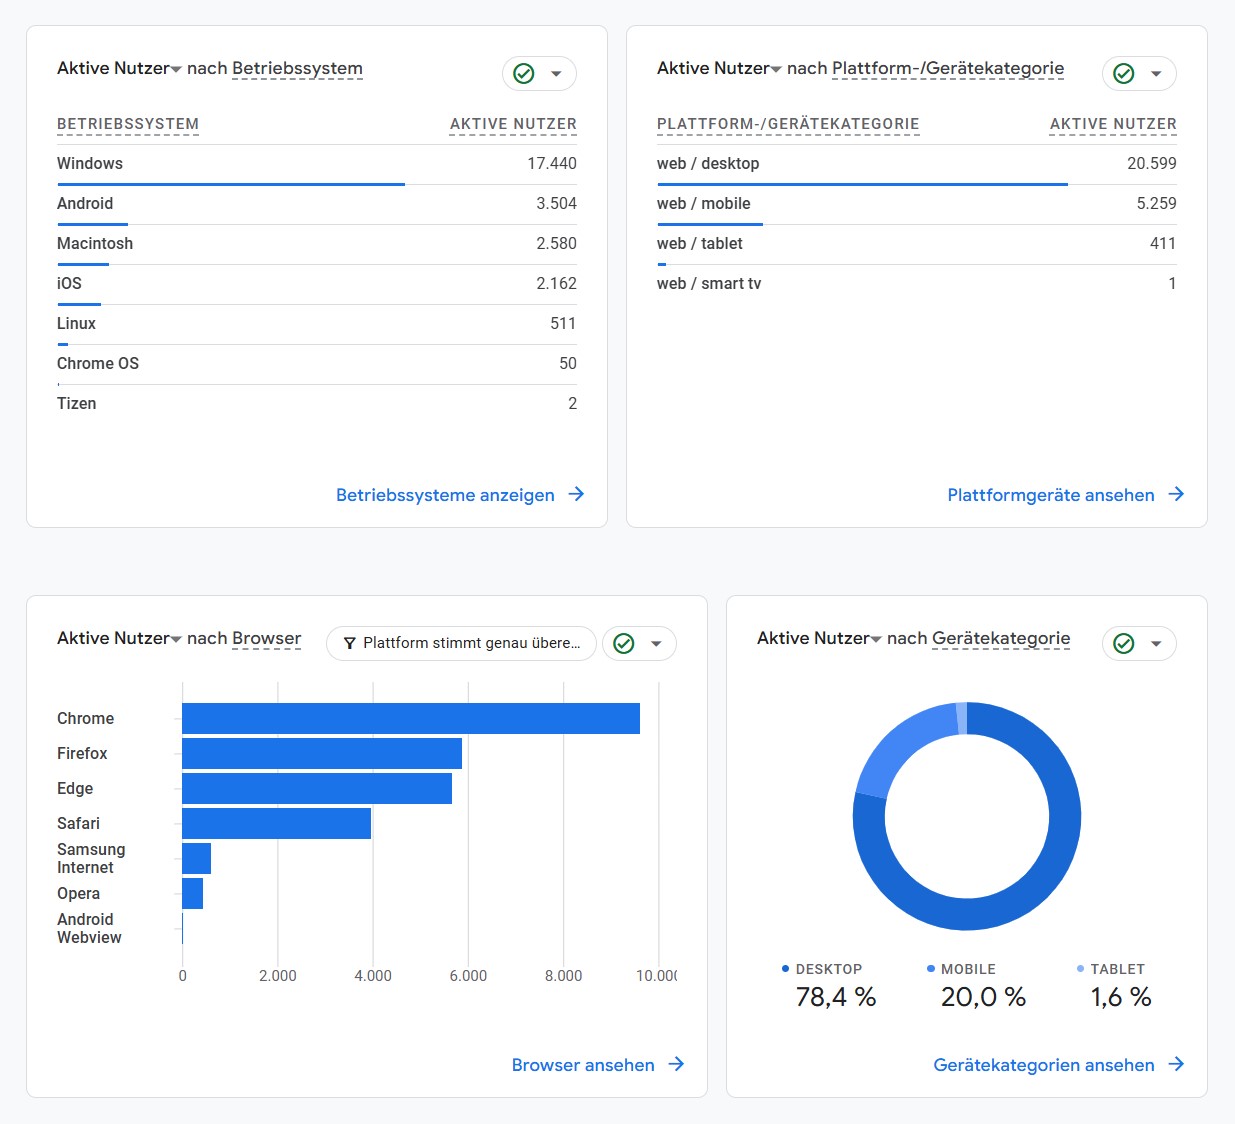Click the green checkmark in the Plattform-/Gerätekategorie card

pos(1123,74)
